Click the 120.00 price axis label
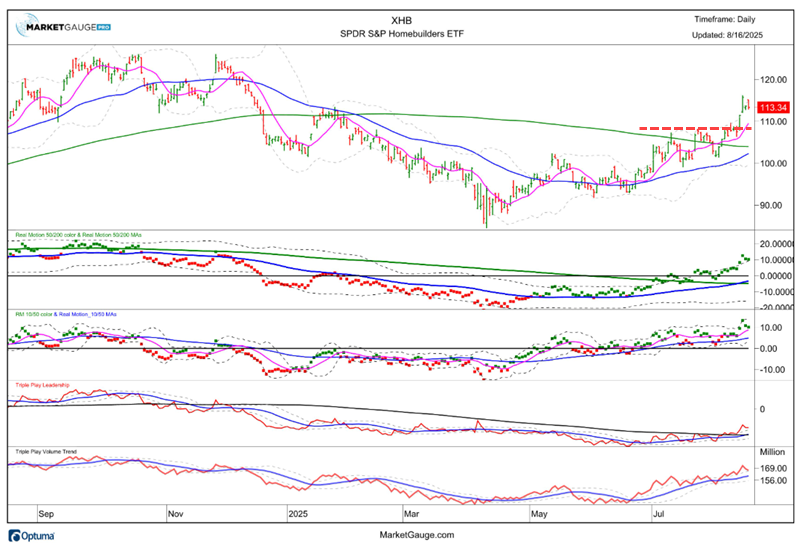Image resolution: width=800 pixels, height=545 pixels. click(x=774, y=79)
